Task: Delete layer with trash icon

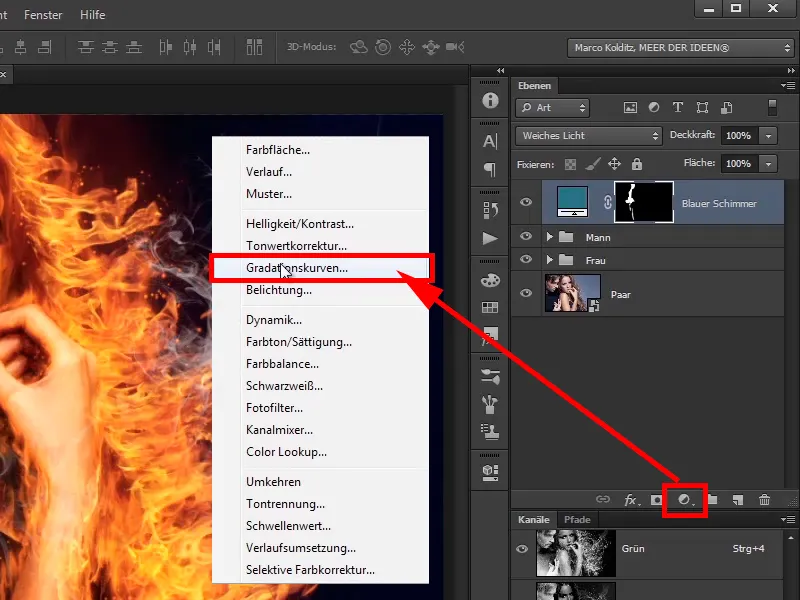Action: [764, 499]
